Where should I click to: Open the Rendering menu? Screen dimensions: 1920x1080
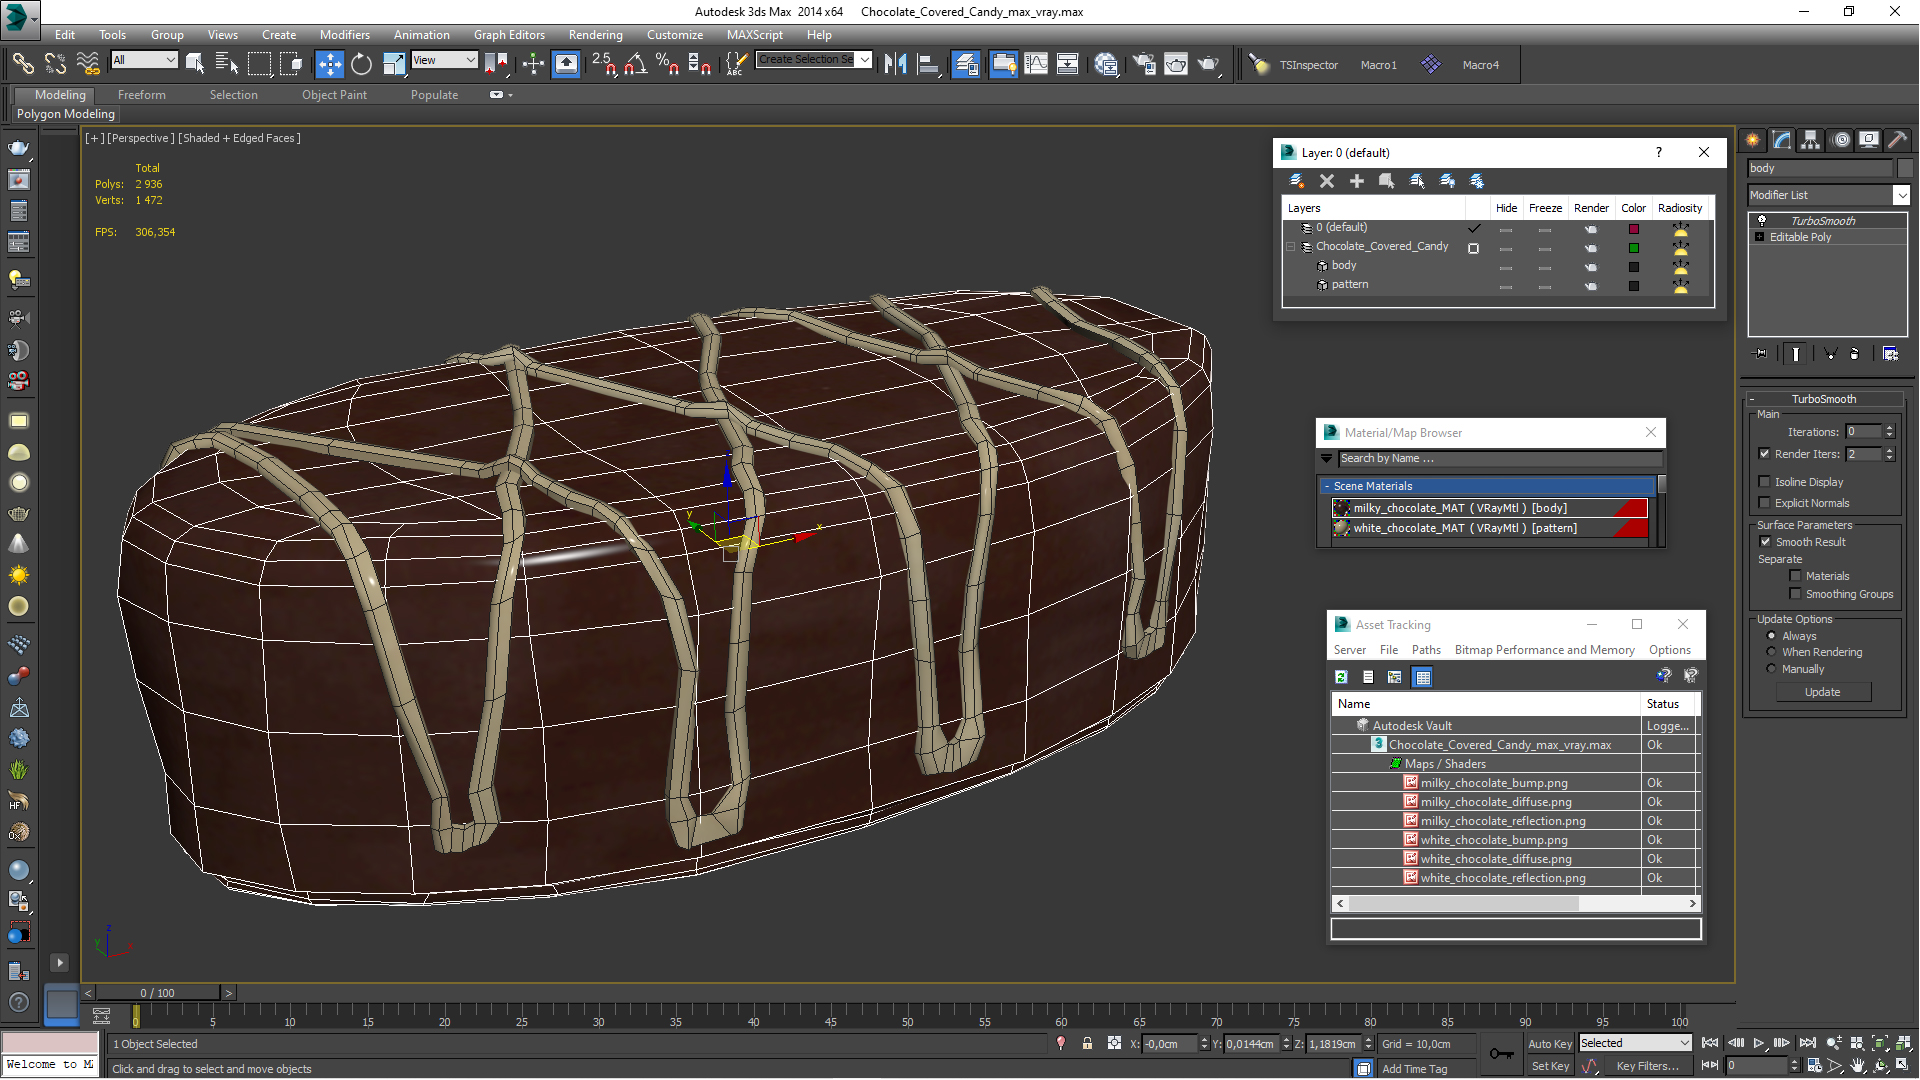pyautogui.click(x=595, y=34)
